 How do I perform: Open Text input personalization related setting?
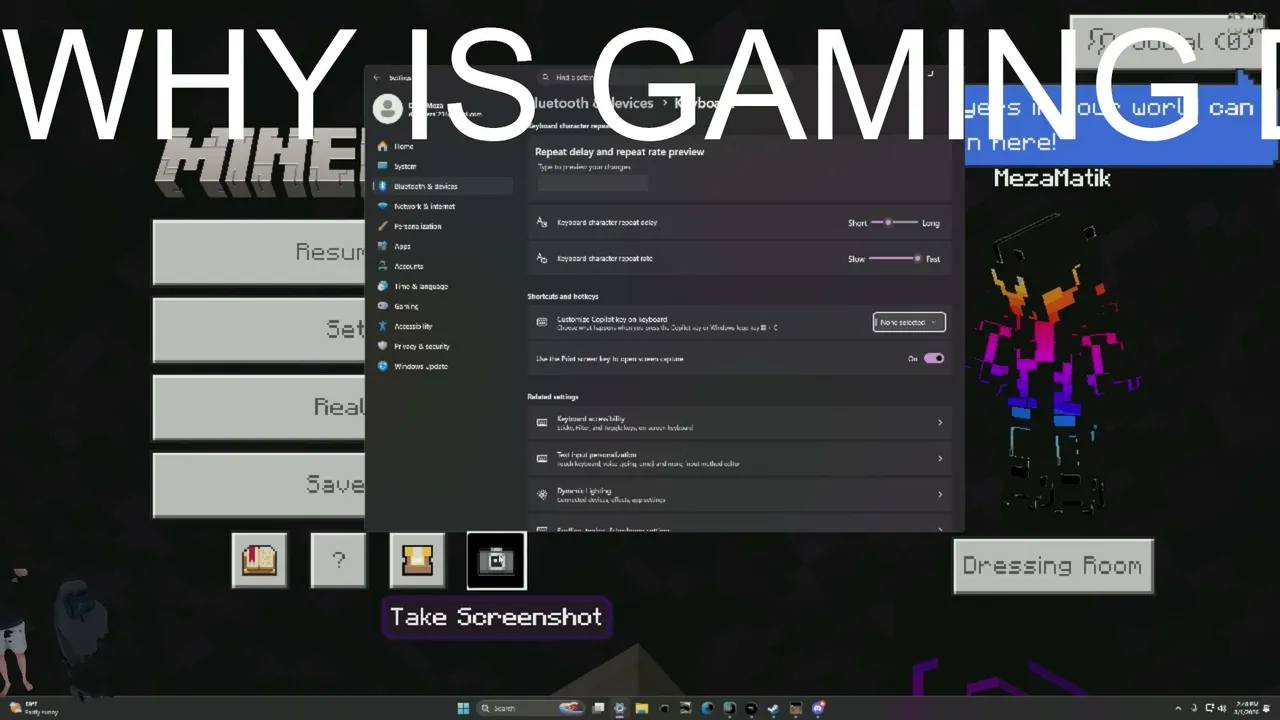(x=740, y=459)
